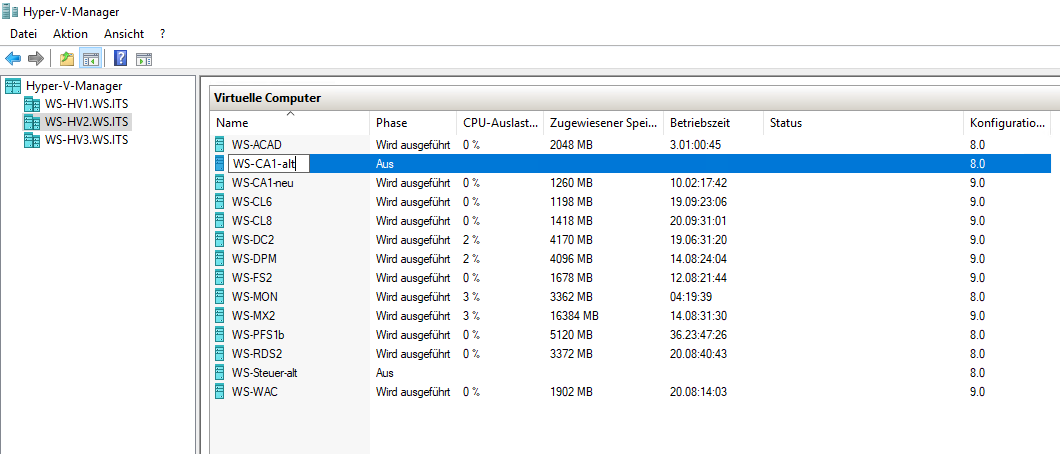Open the Datei menu
This screenshot has width=1060, height=454.
click(24, 34)
